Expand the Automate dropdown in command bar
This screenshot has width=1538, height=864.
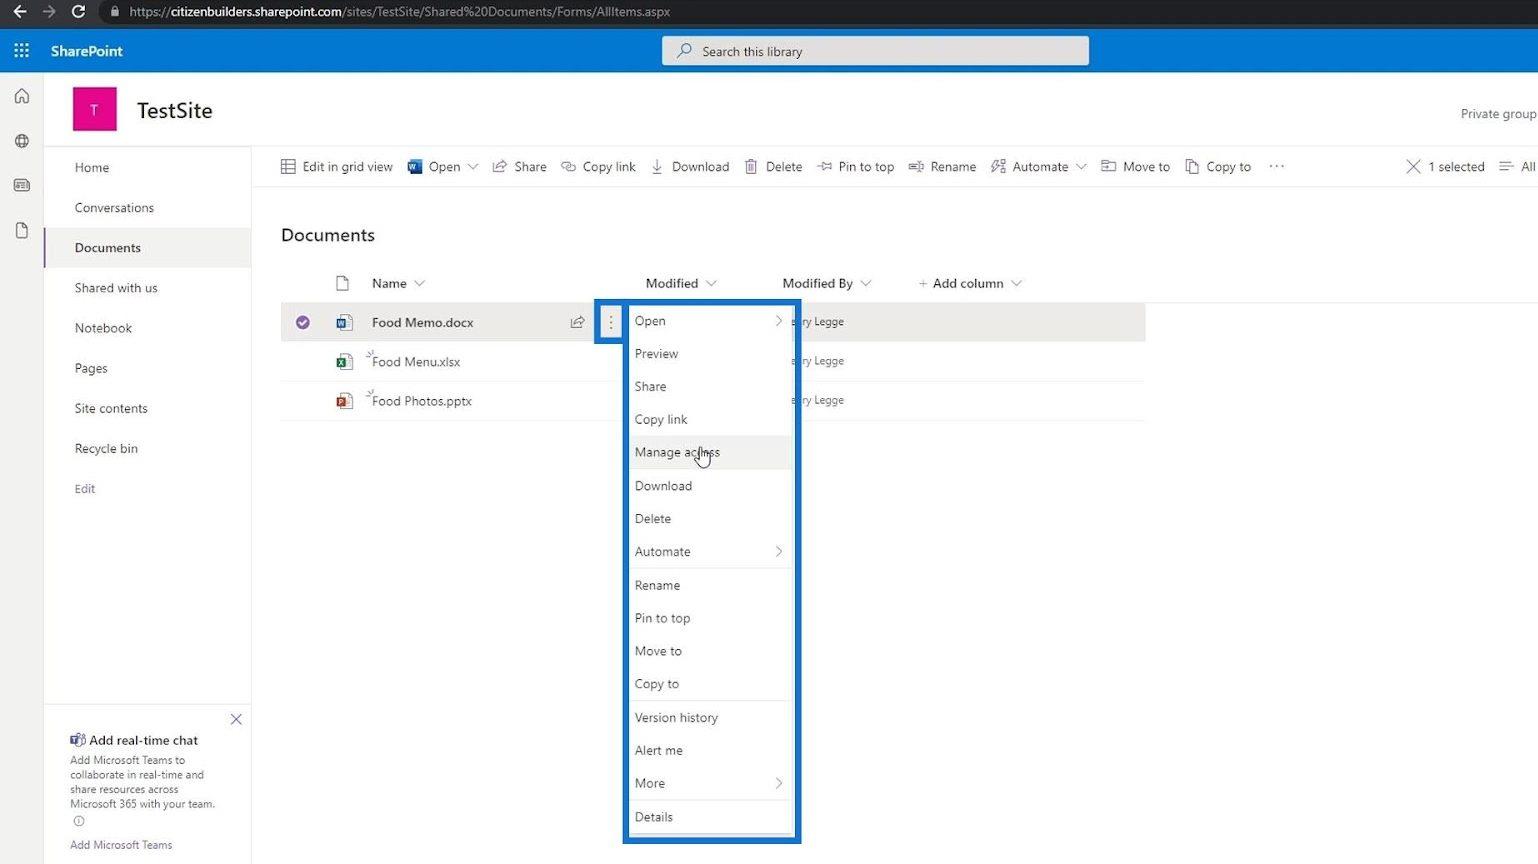click(1081, 167)
